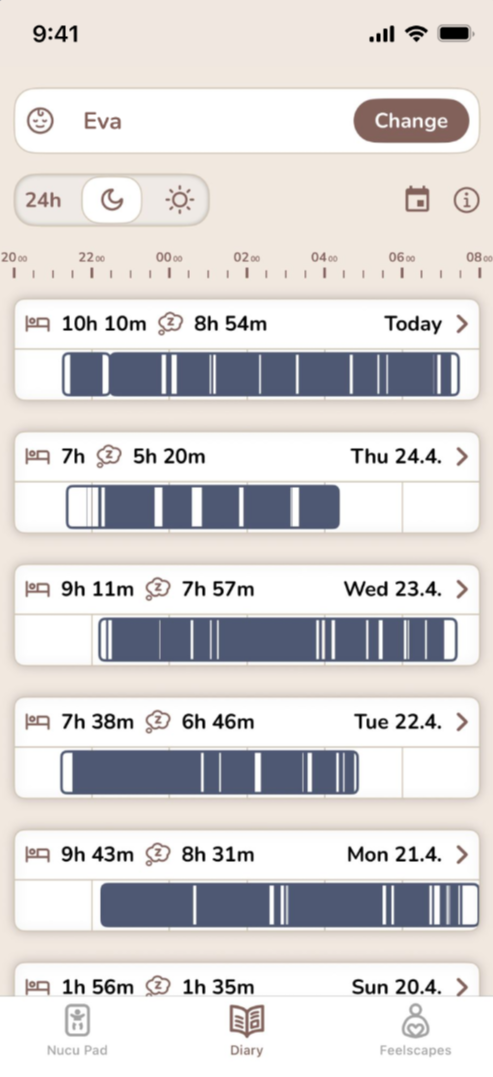This screenshot has width=493, height=1077.
Task: Tap the baby face icon beside Eva
Action: pyautogui.click(x=41, y=121)
